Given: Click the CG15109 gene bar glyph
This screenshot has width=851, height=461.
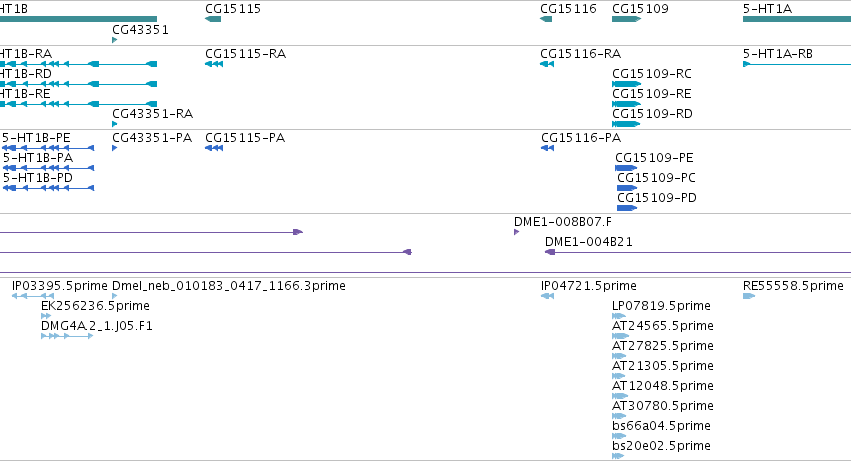Looking at the screenshot, I should coord(626,19).
